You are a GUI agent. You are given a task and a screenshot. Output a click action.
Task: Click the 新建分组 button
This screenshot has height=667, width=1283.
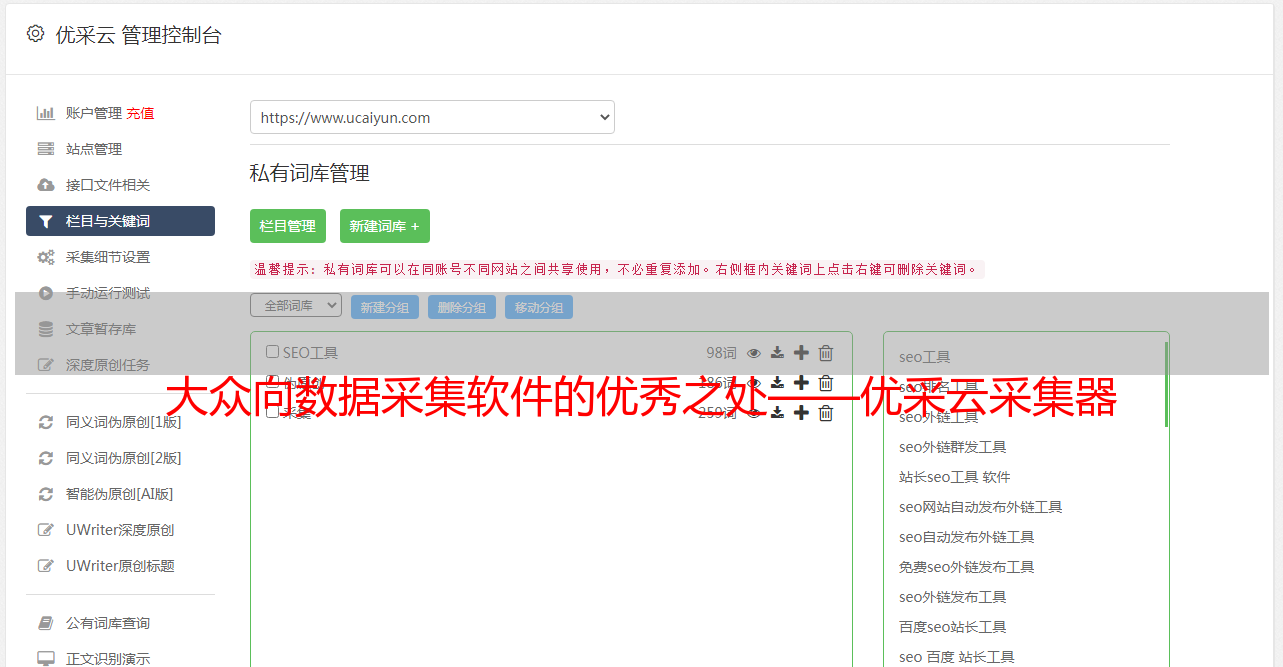point(385,307)
